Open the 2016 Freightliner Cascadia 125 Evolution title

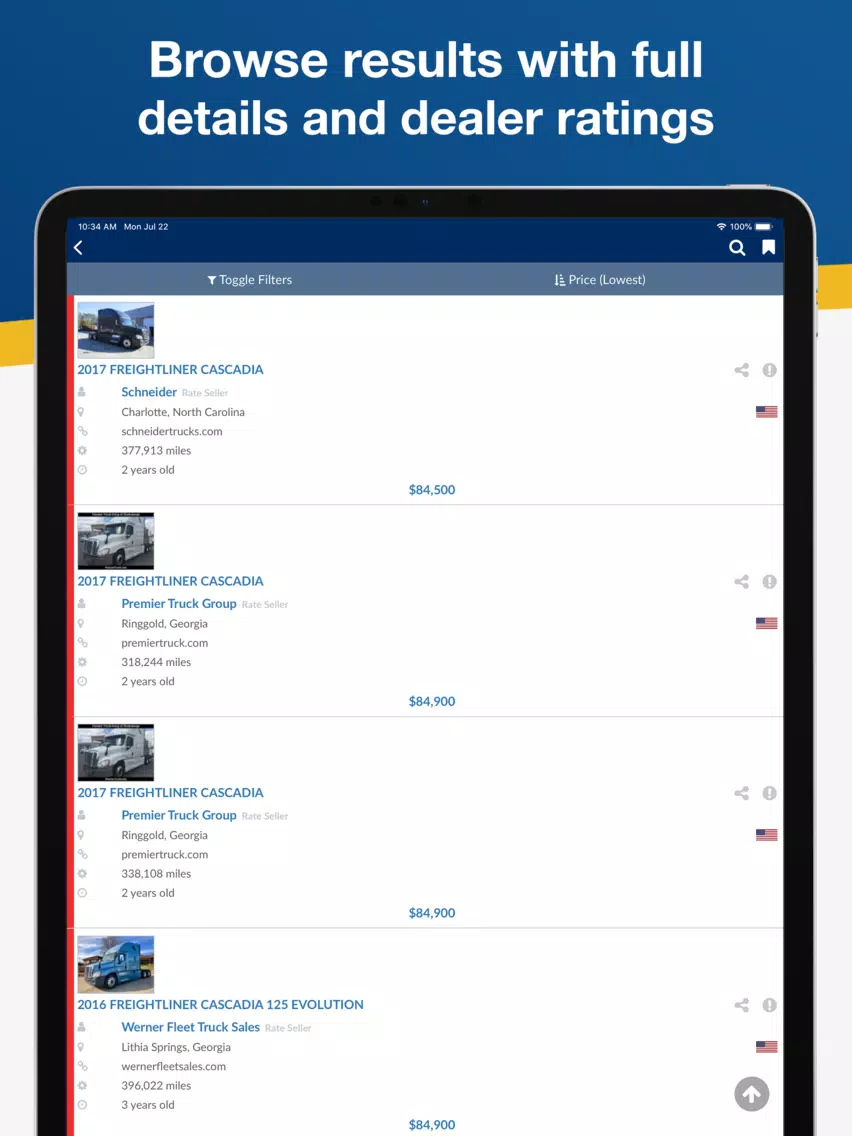click(x=220, y=1004)
